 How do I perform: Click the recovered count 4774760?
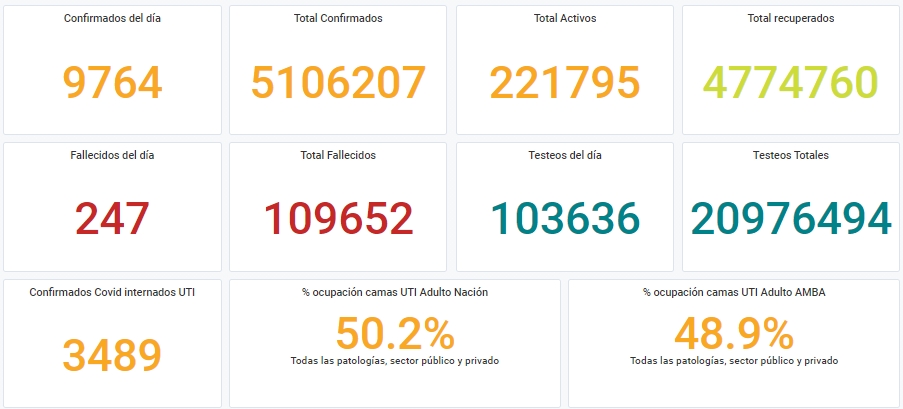point(791,82)
